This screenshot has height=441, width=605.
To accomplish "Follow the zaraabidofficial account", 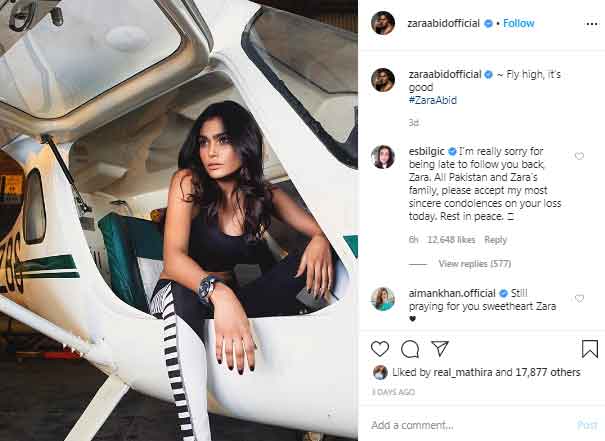I will click(519, 24).
